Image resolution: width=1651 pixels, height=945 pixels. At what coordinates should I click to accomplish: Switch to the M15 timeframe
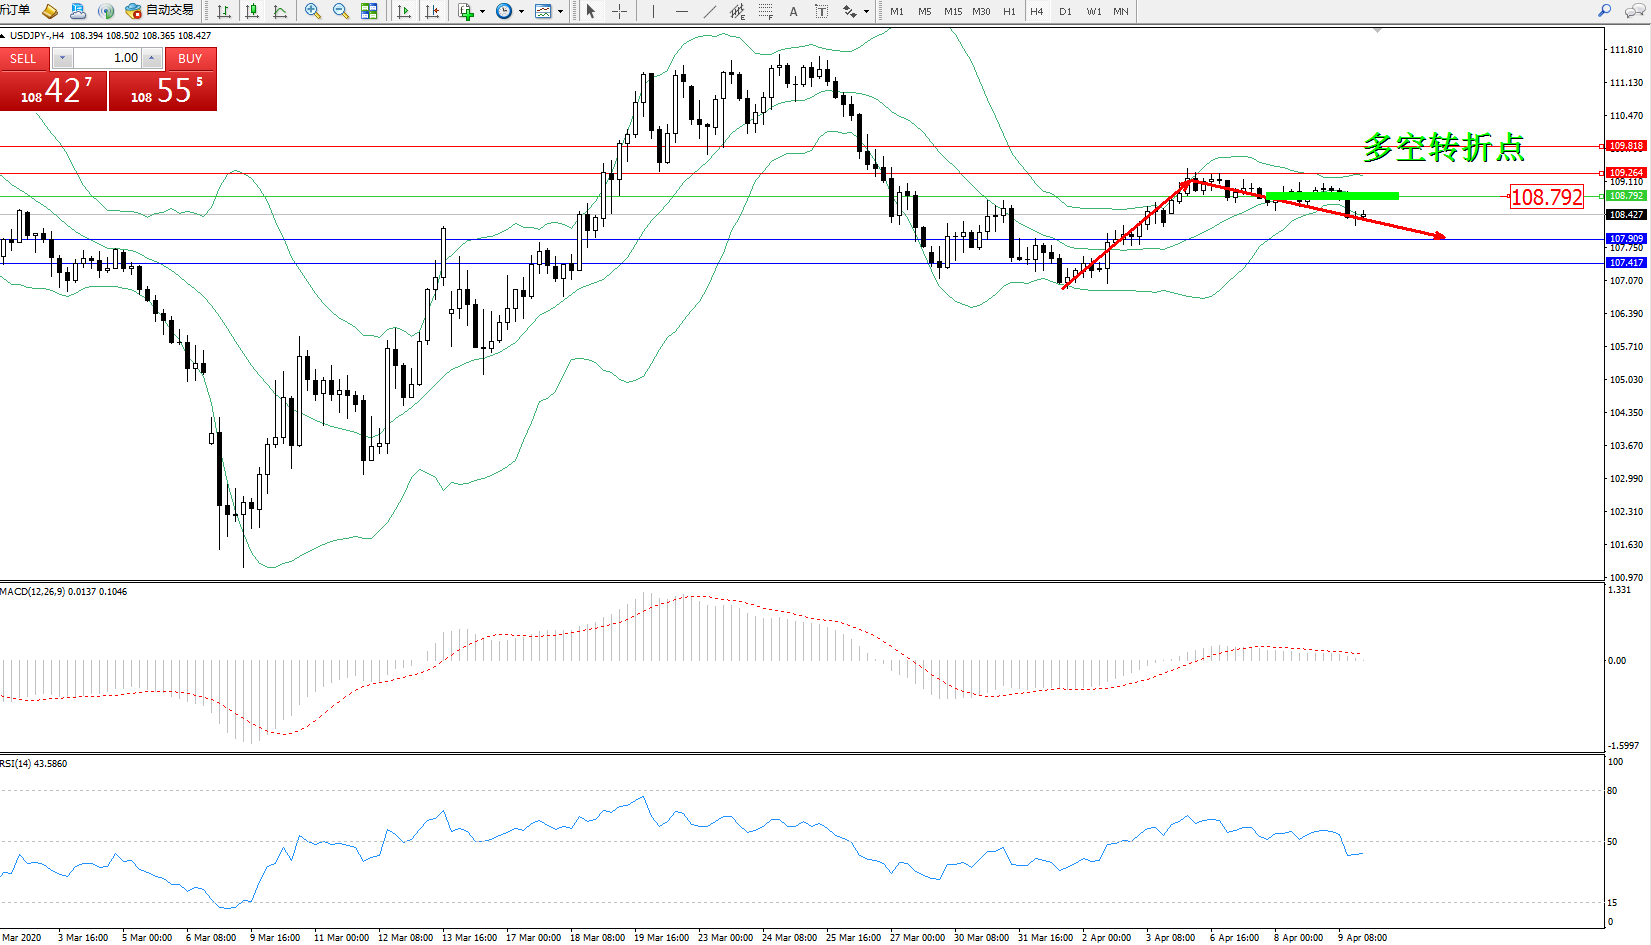tap(952, 11)
